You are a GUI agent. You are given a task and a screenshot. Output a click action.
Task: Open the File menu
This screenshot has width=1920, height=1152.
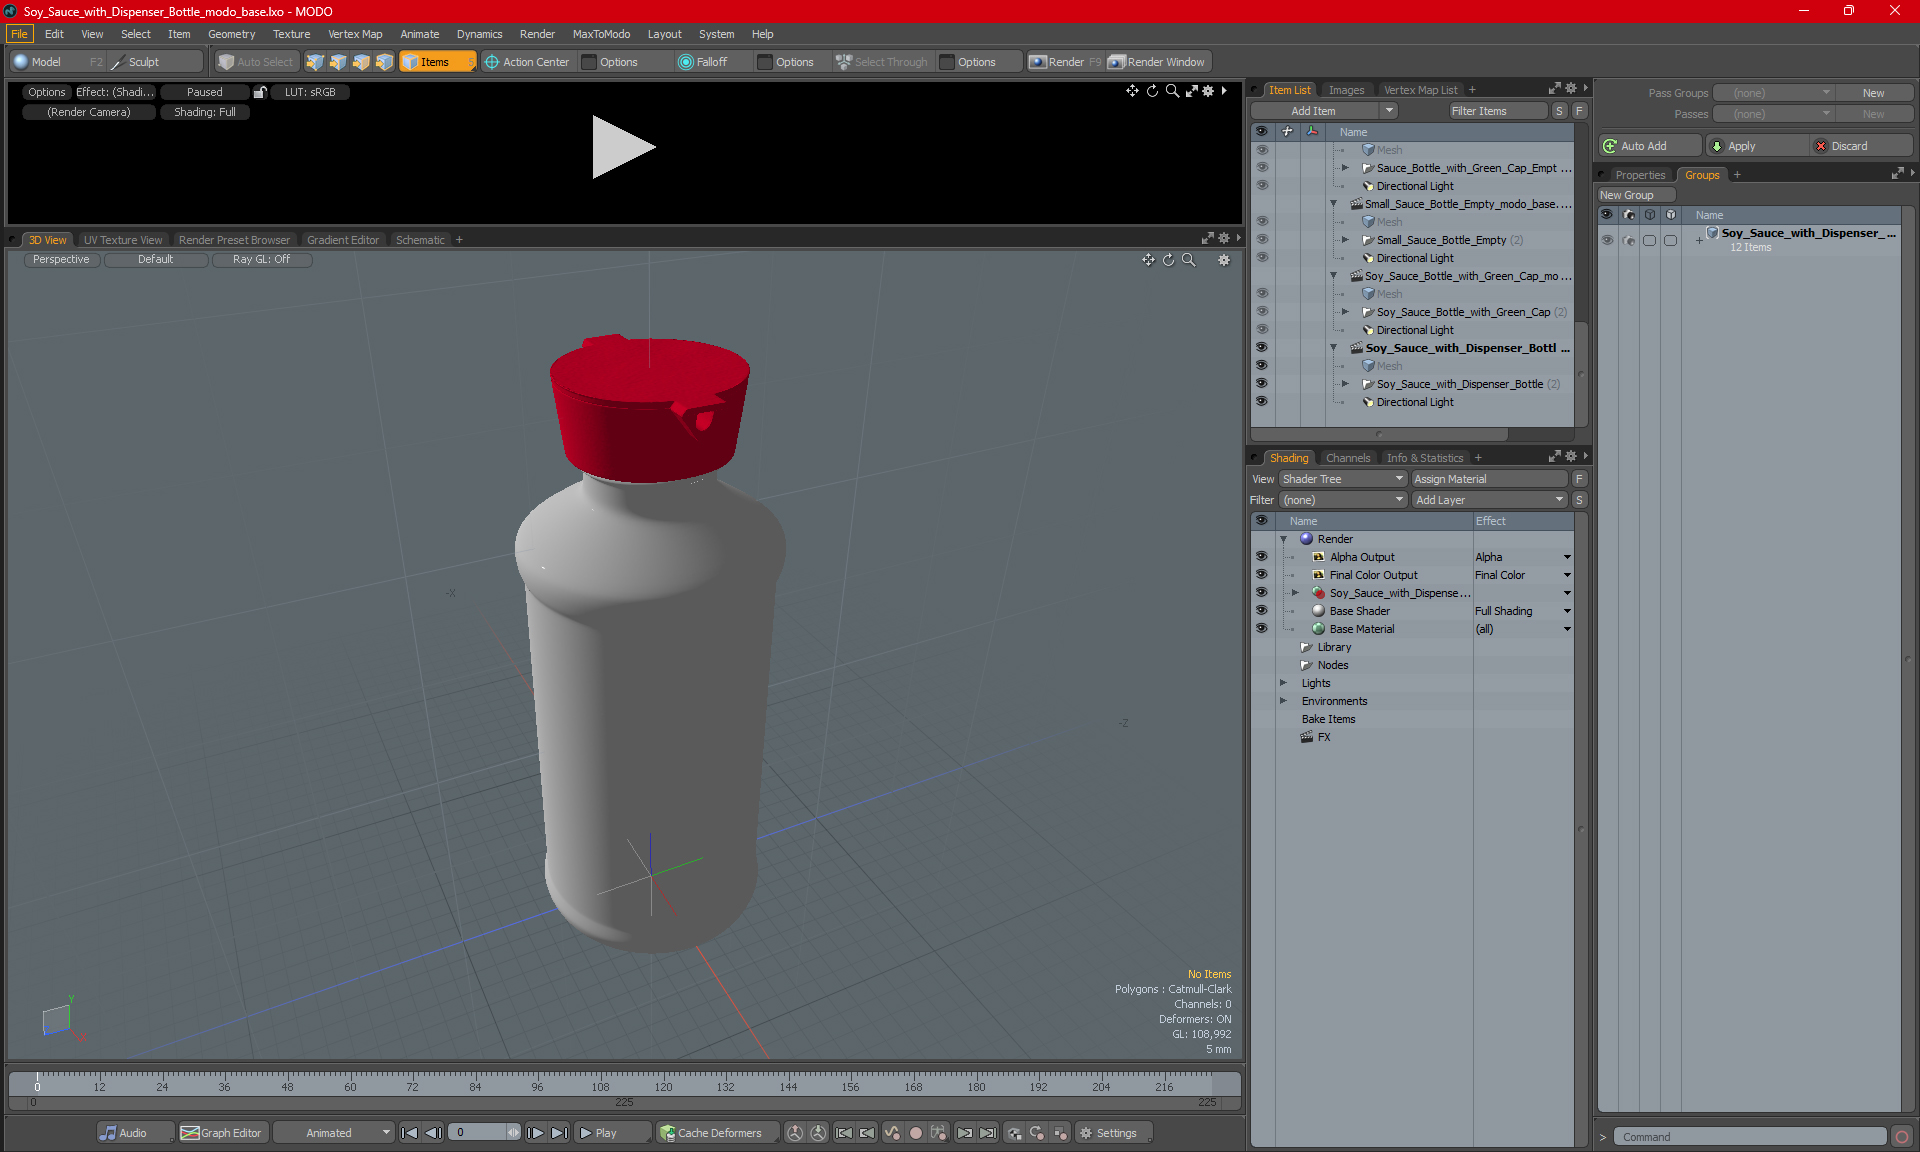pos(19,34)
